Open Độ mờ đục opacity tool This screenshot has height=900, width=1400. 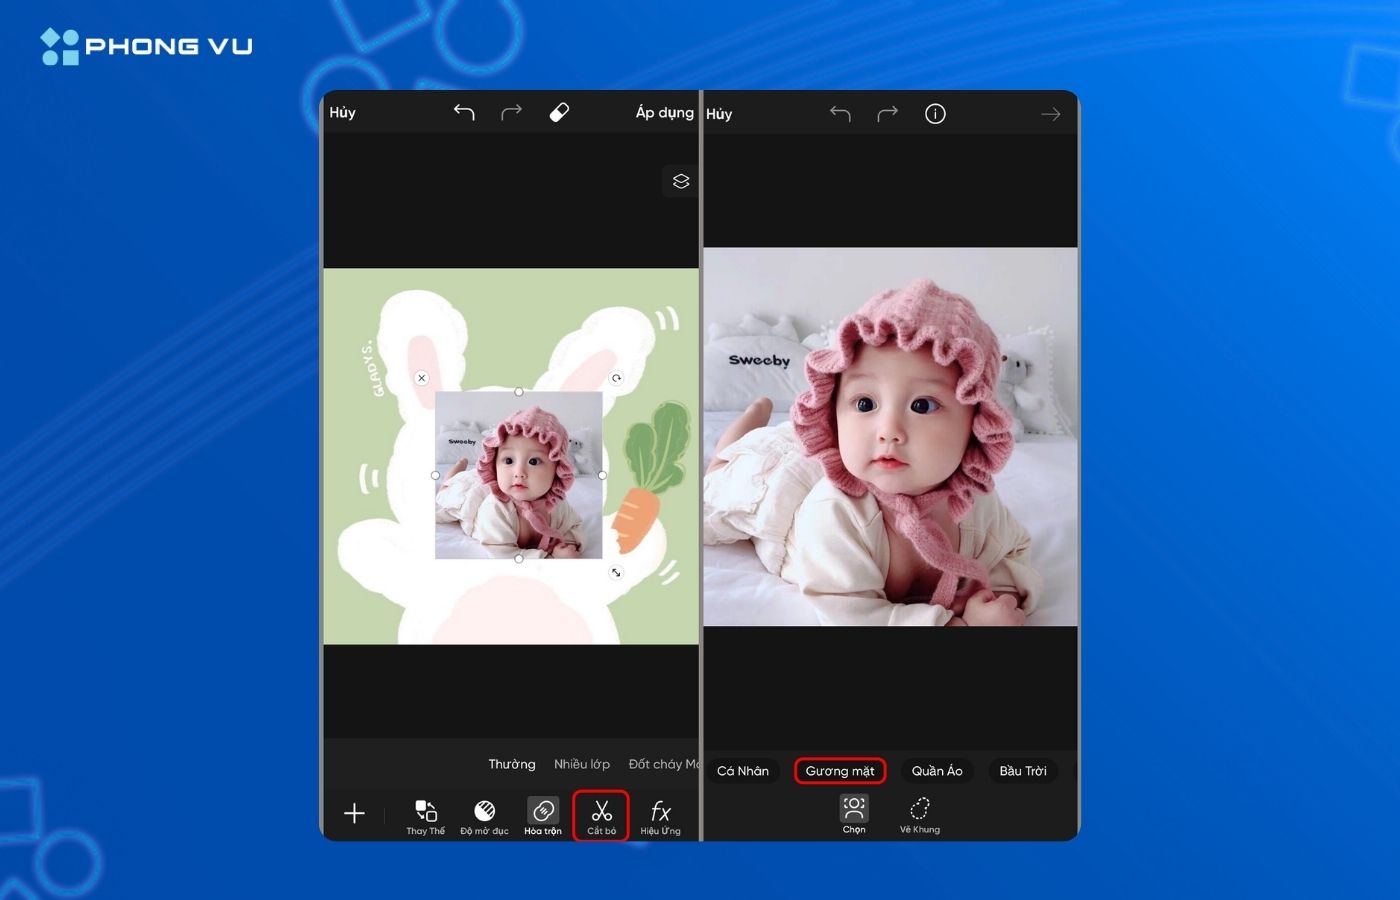coord(484,816)
